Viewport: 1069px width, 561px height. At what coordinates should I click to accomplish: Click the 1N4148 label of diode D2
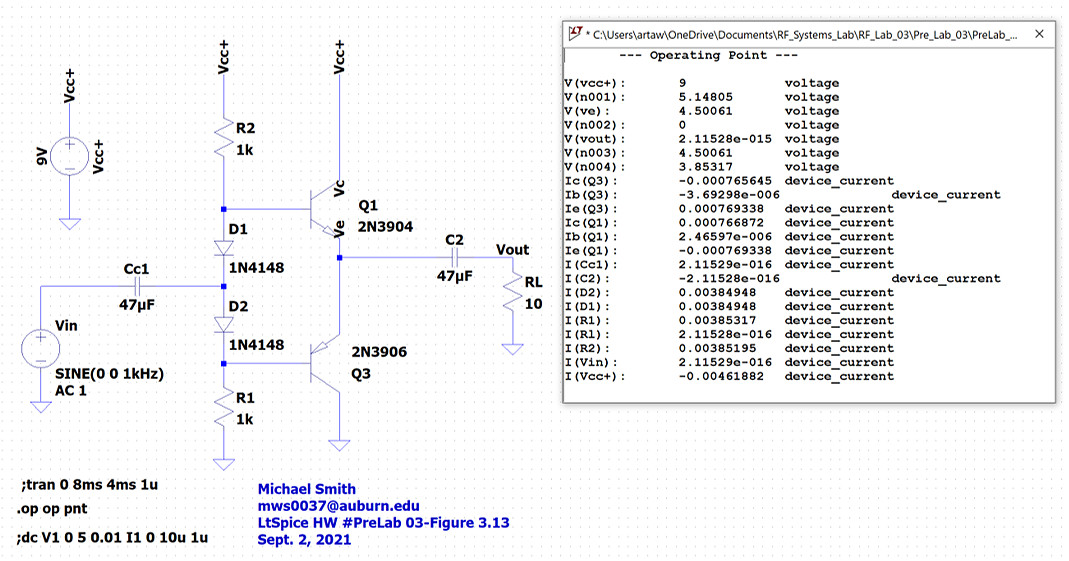pos(256,345)
